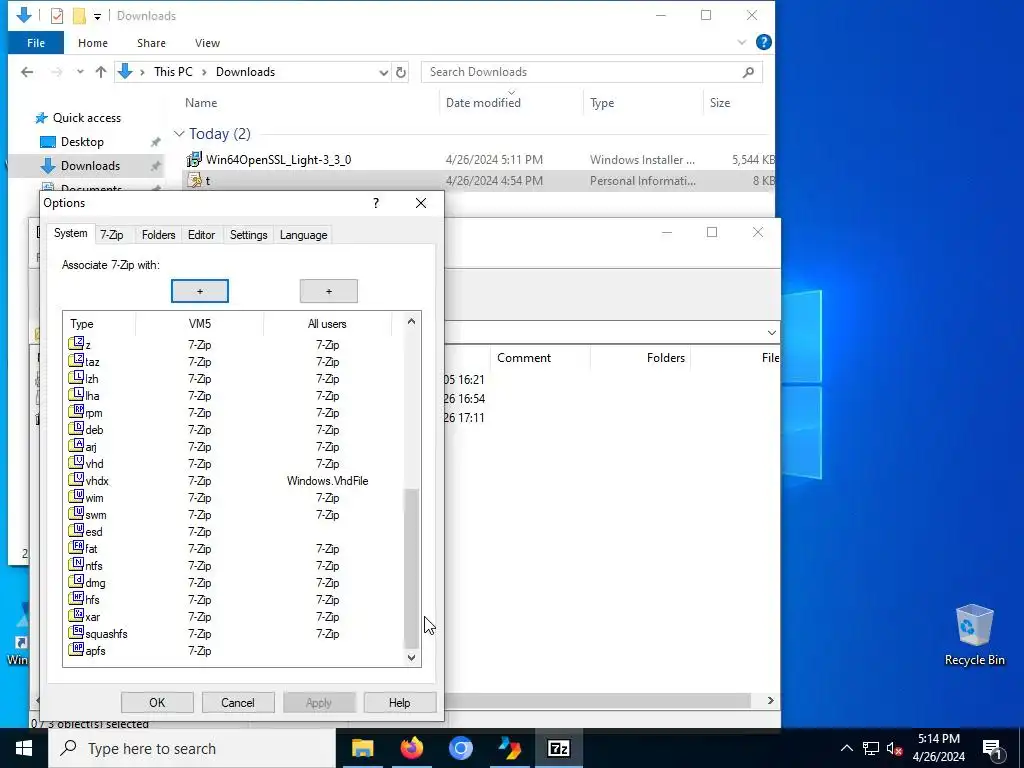Click Cancel in Options dialog

tap(238, 703)
